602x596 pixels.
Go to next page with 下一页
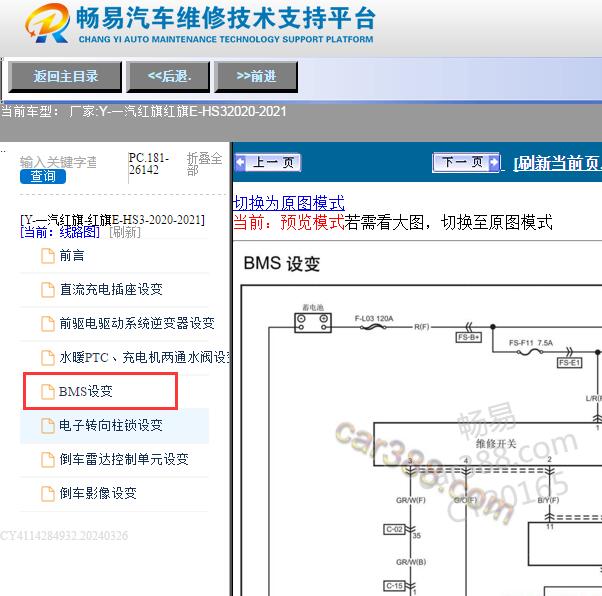[466, 162]
